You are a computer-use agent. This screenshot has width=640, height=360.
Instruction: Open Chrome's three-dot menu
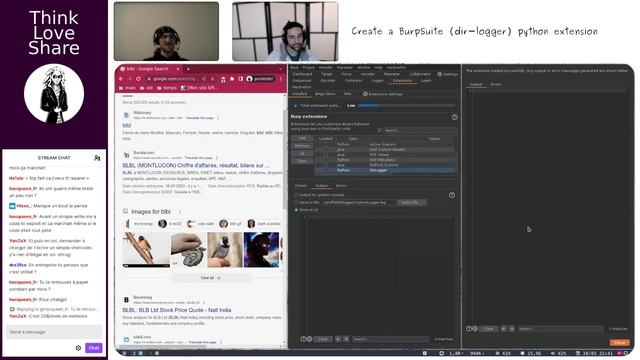pyautogui.click(x=281, y=79)
